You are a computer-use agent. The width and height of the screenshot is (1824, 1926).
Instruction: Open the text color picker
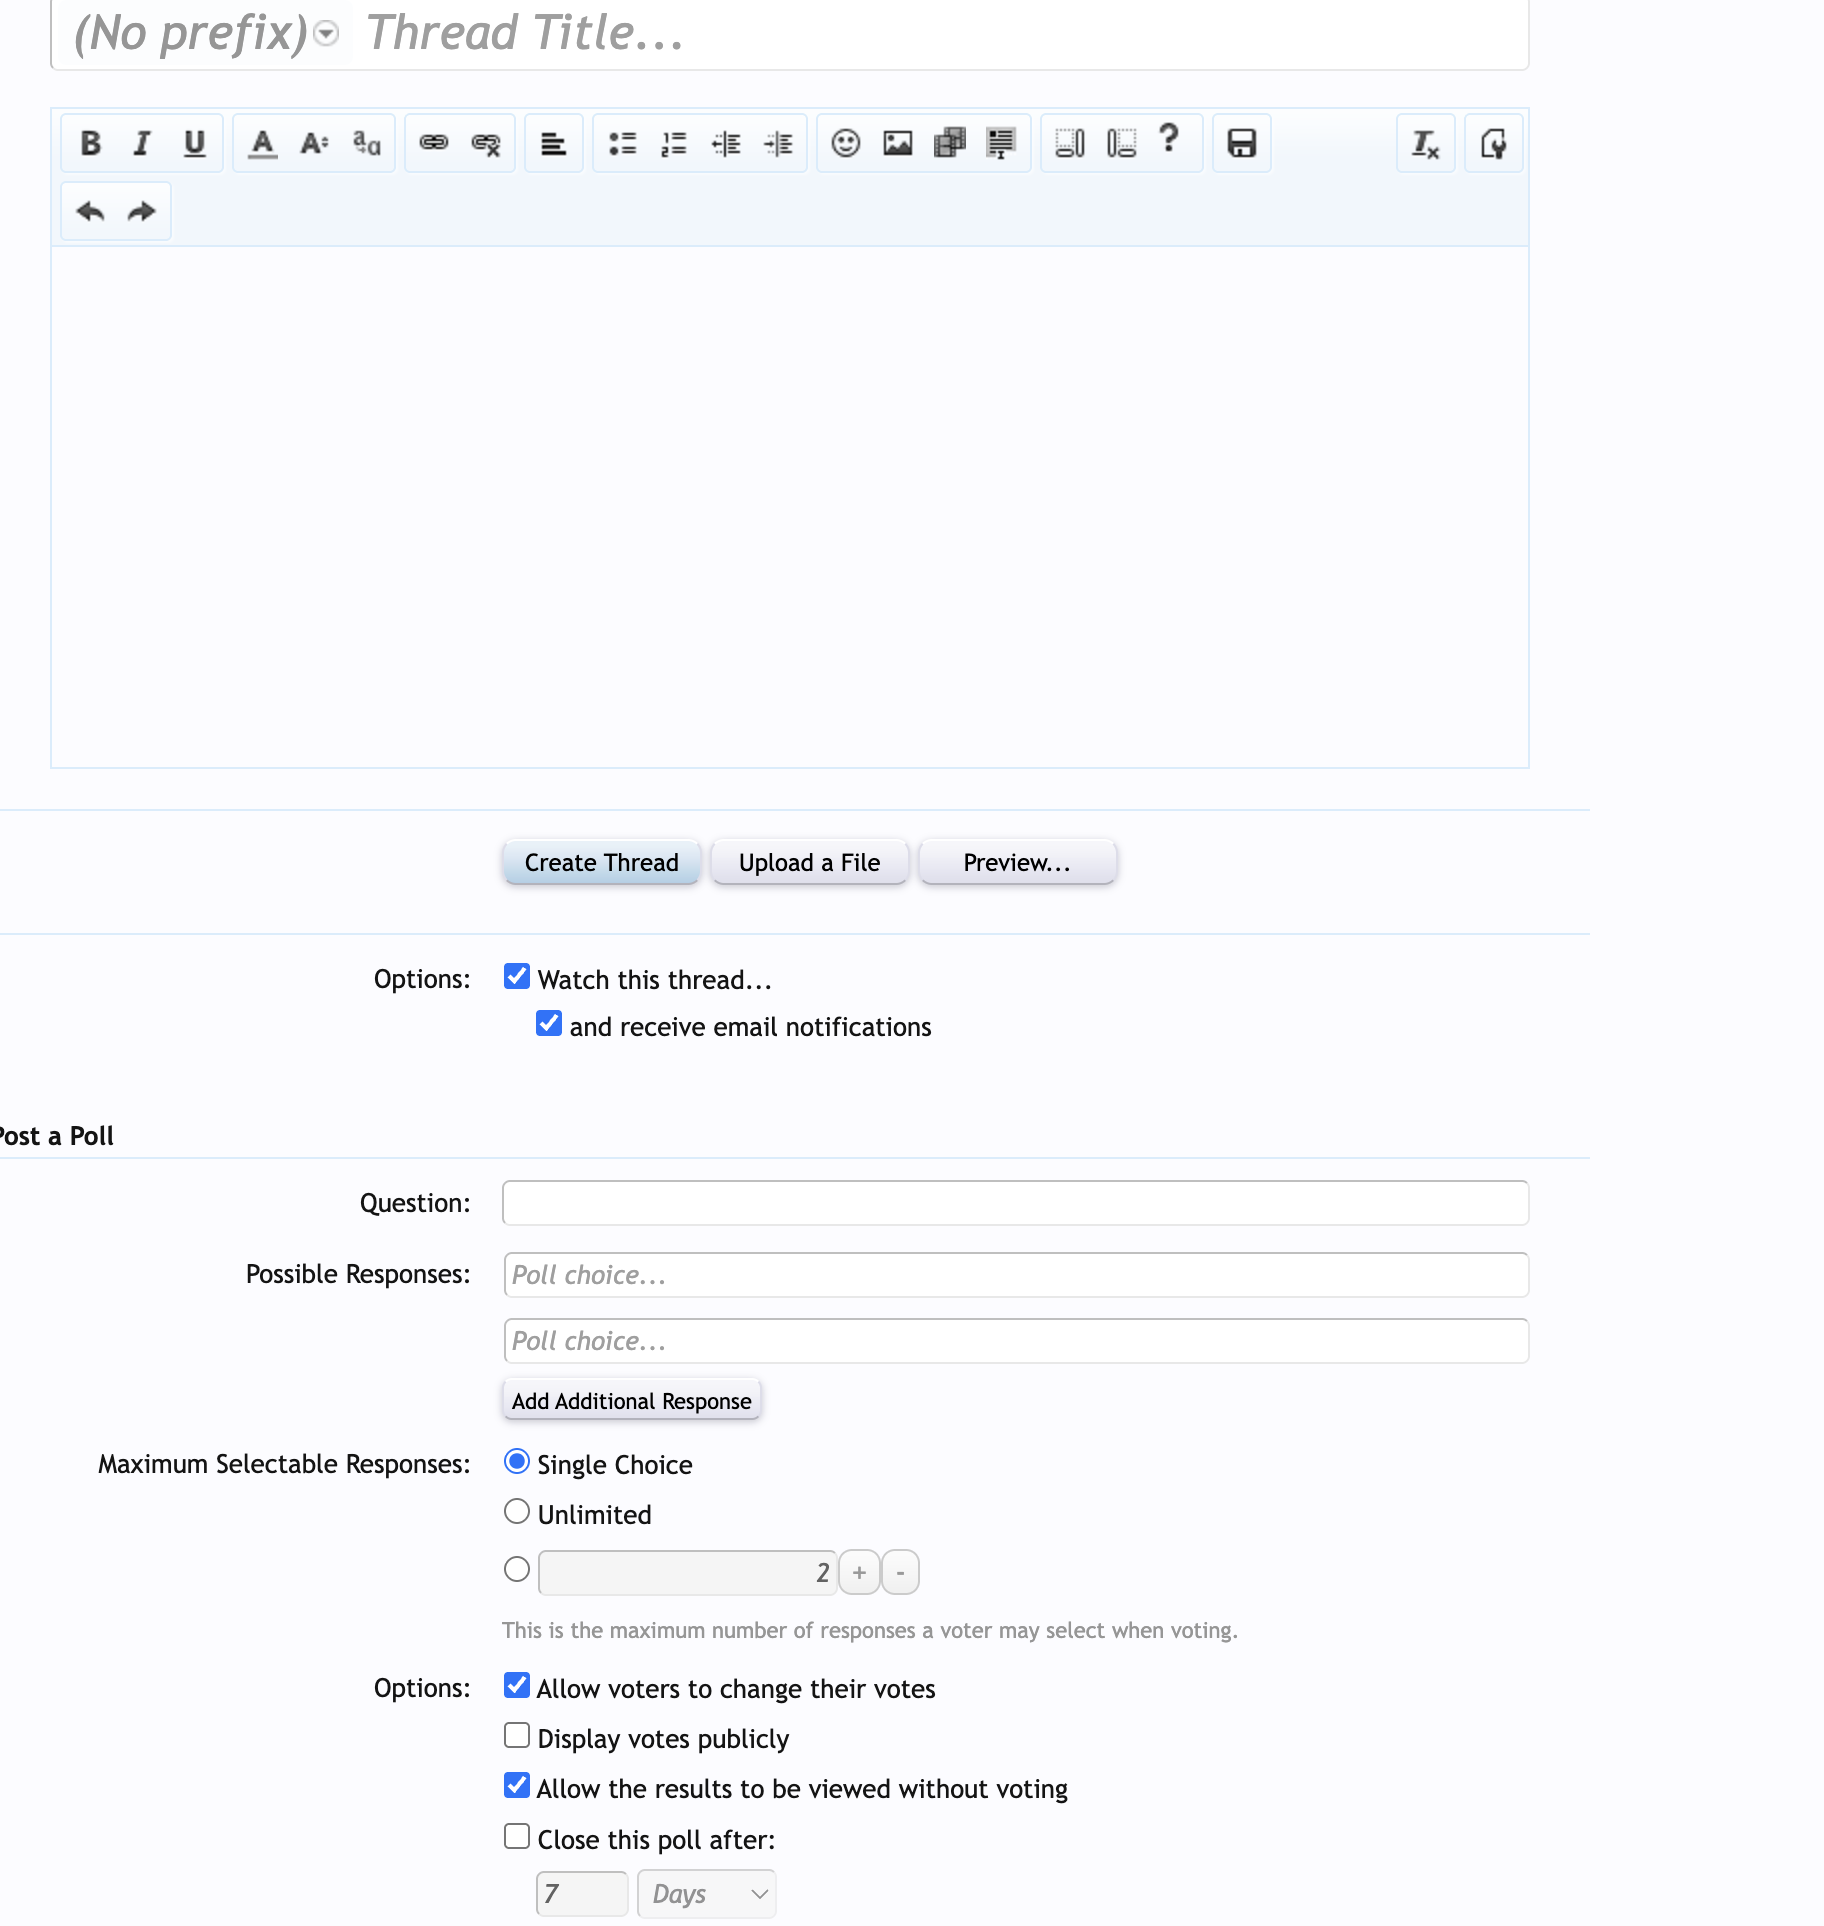[262, 144]
